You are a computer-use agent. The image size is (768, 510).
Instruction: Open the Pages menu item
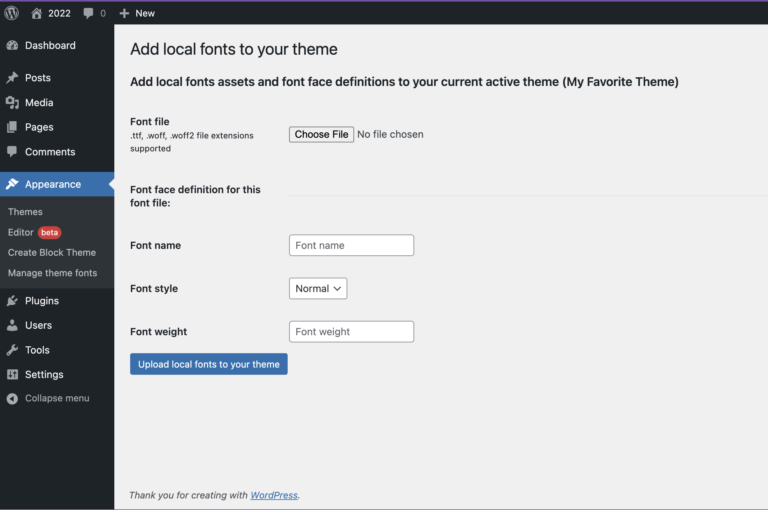point(39,127)
